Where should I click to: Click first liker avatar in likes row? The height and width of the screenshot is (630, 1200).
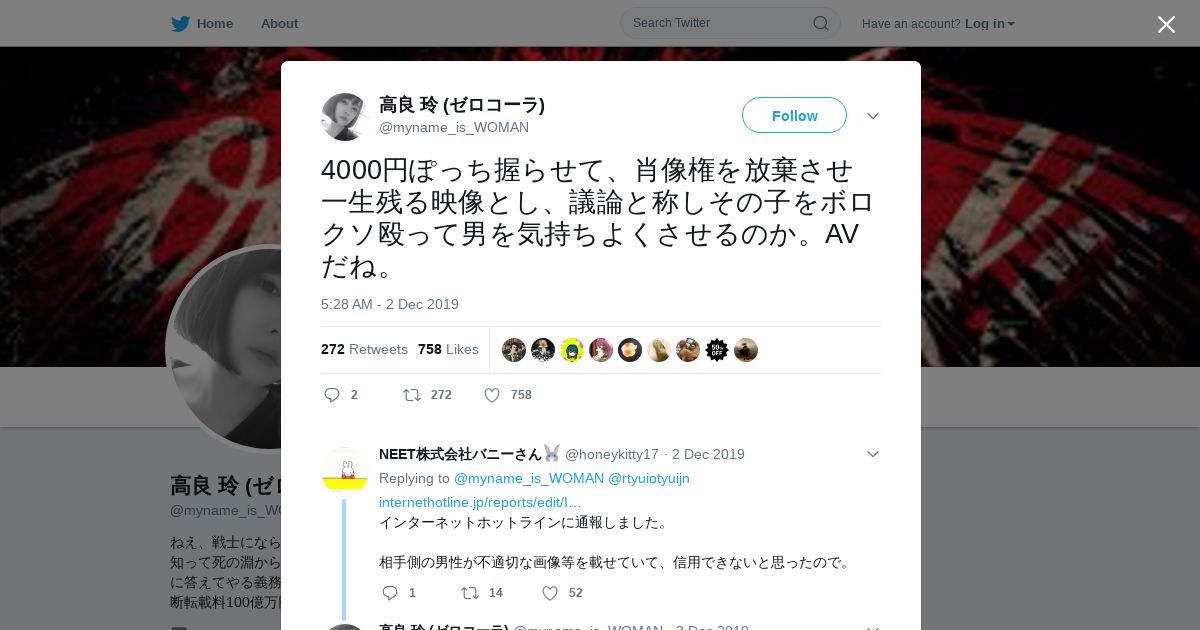pyautogui.click(x=514, y=350)
